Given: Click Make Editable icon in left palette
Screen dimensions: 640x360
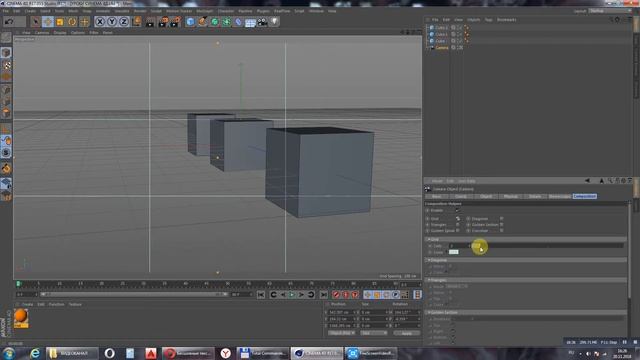Looking at the screenshot, I should tap(6, 38).
